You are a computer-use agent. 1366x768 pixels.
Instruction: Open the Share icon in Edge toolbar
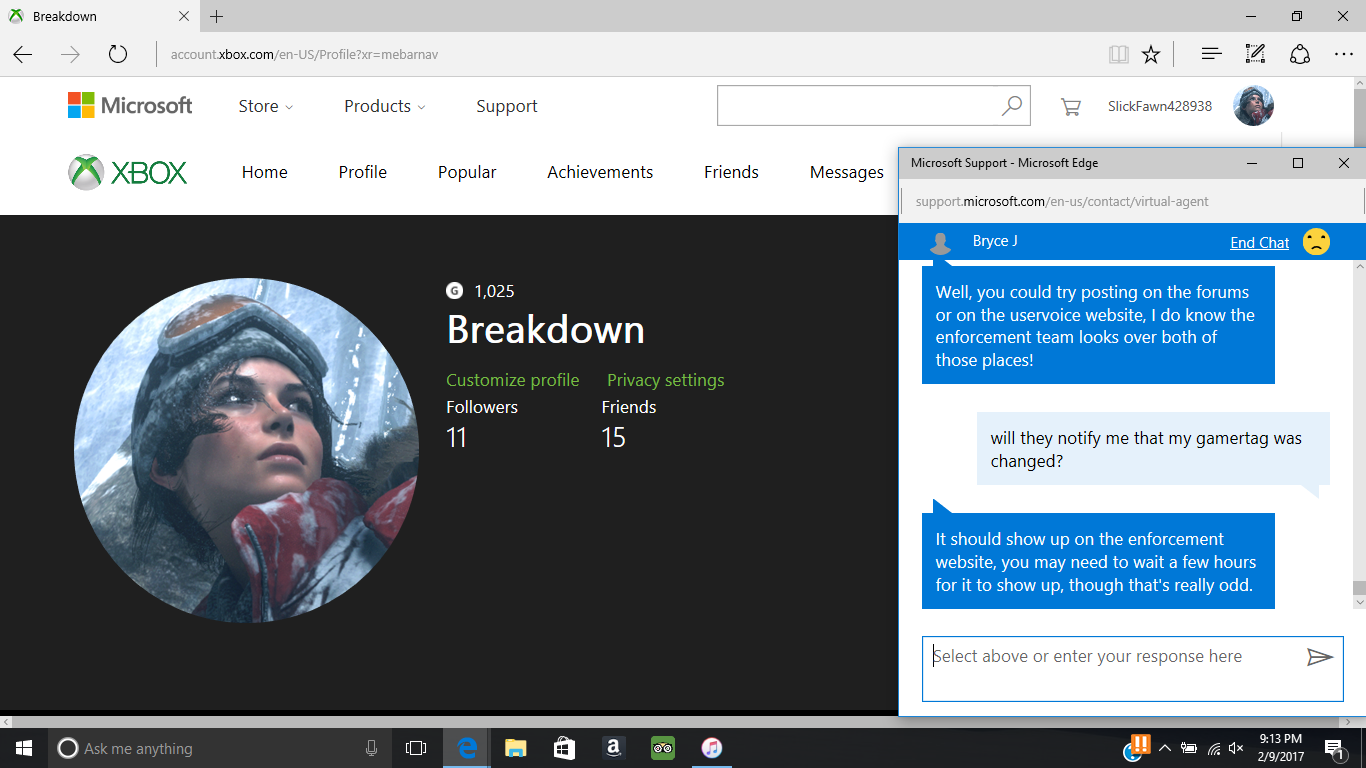(1299, 54)
